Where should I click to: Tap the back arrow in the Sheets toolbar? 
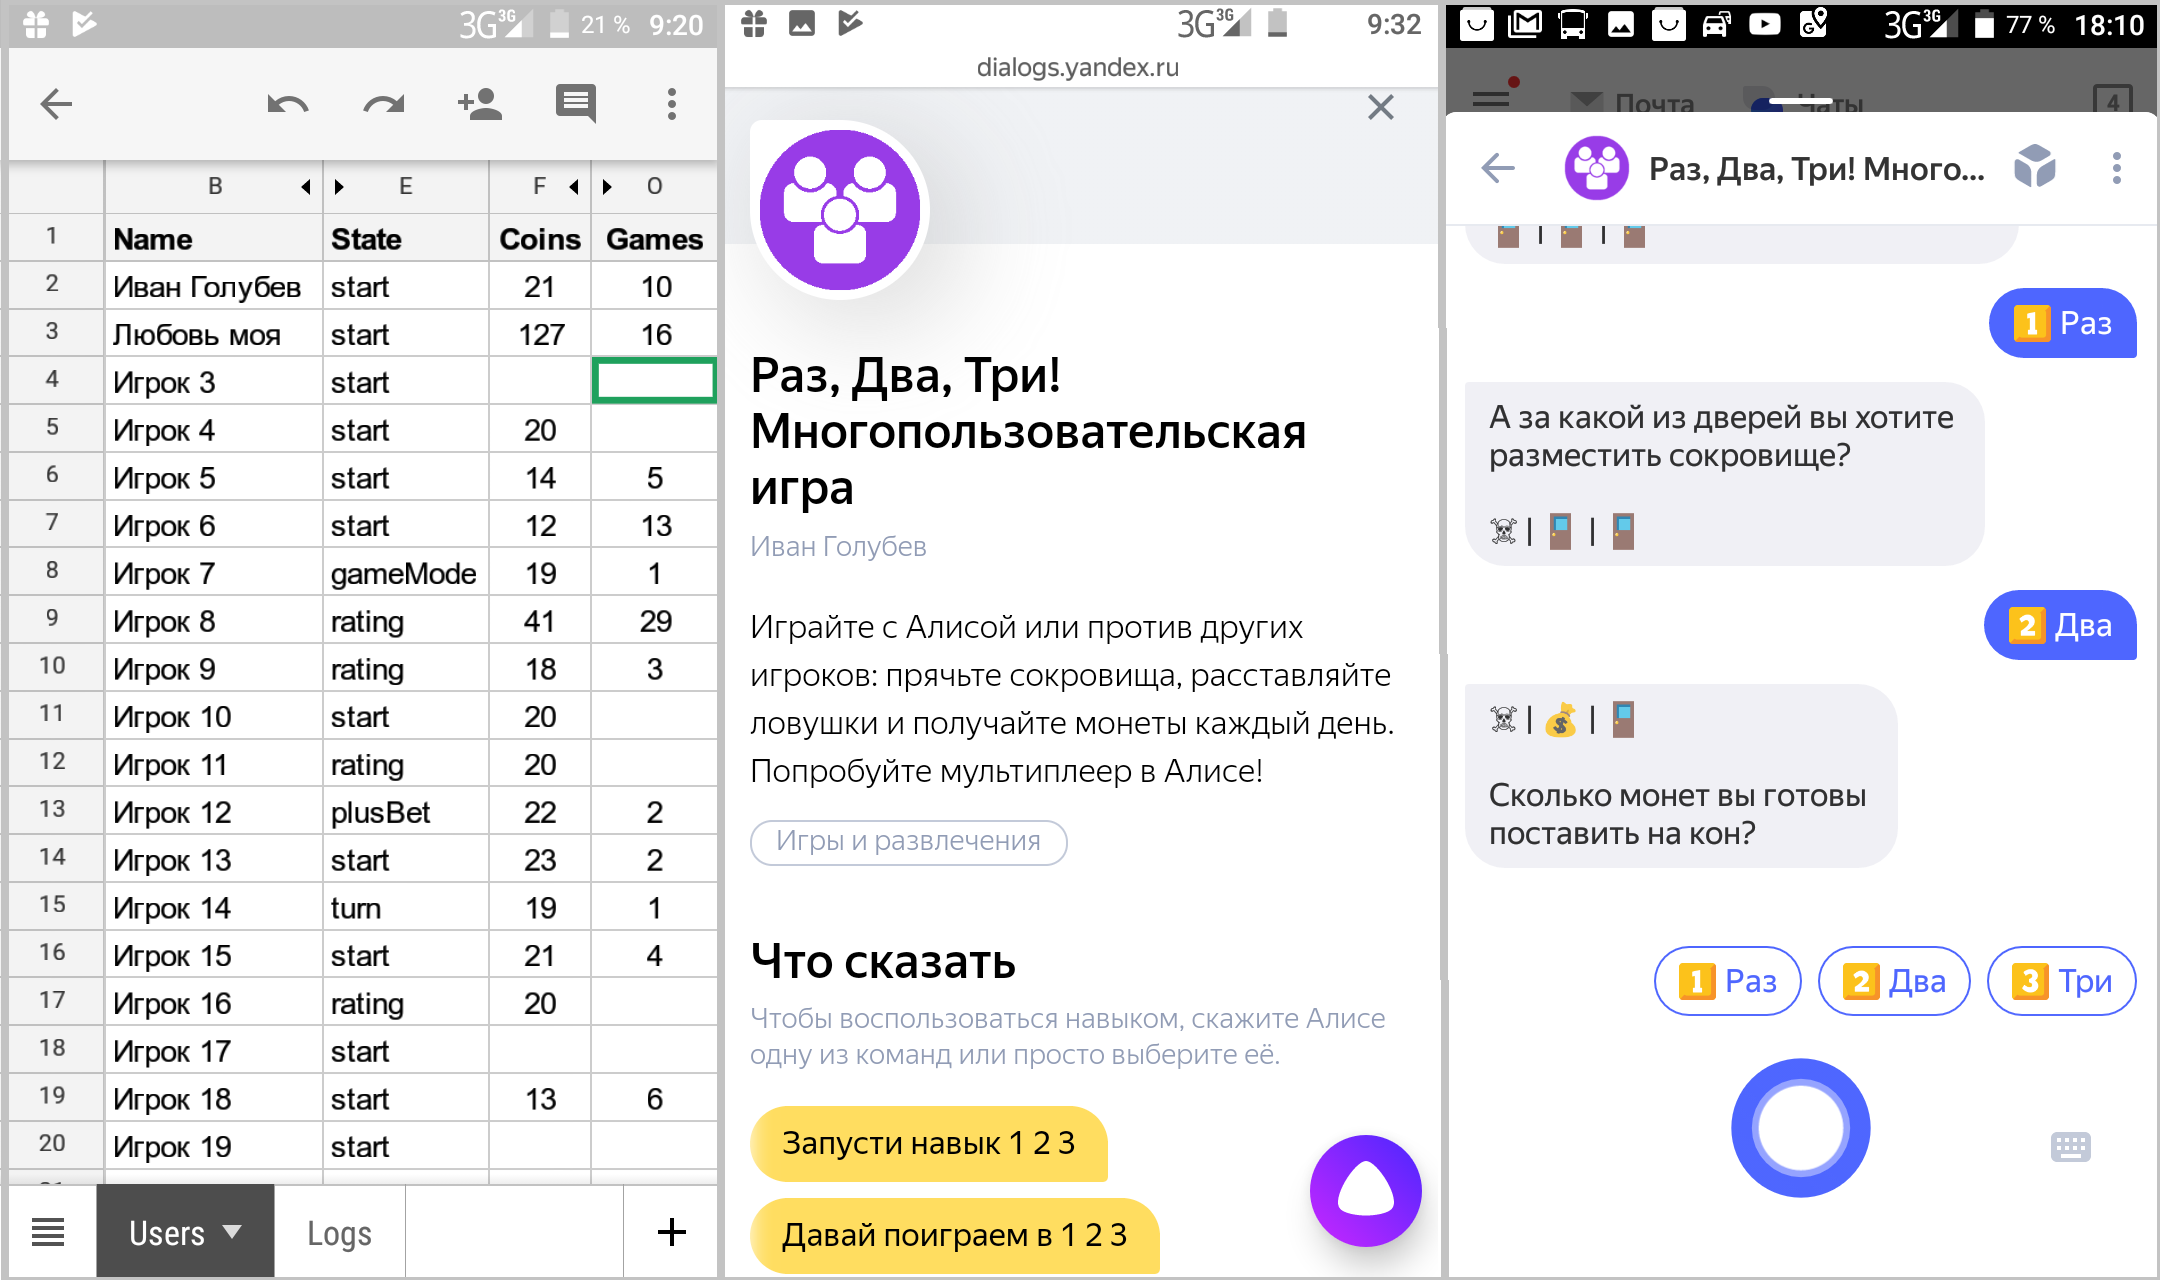56,104
